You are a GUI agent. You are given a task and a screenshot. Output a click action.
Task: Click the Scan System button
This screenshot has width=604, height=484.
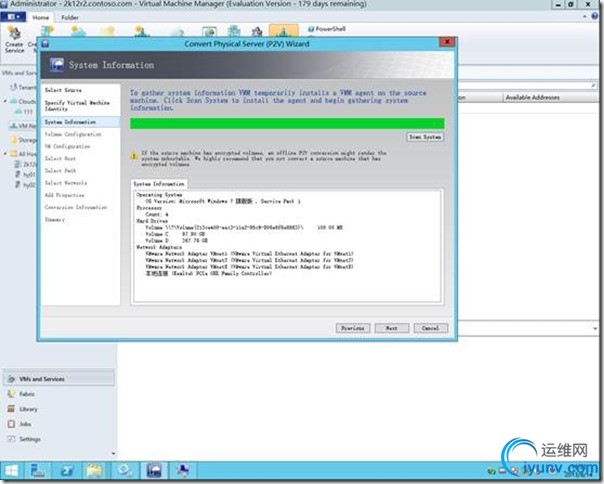click(x=425, y=137)
